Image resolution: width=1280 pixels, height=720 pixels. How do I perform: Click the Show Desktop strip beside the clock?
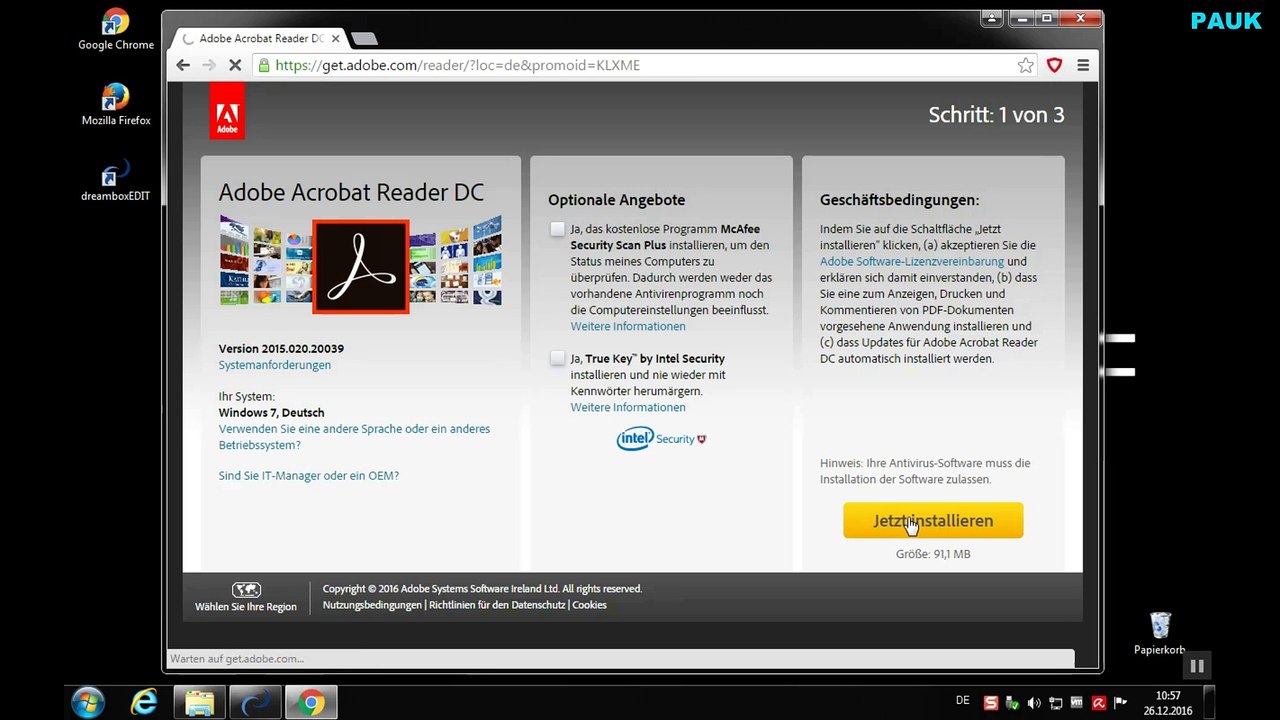(x=1209, y=703)
